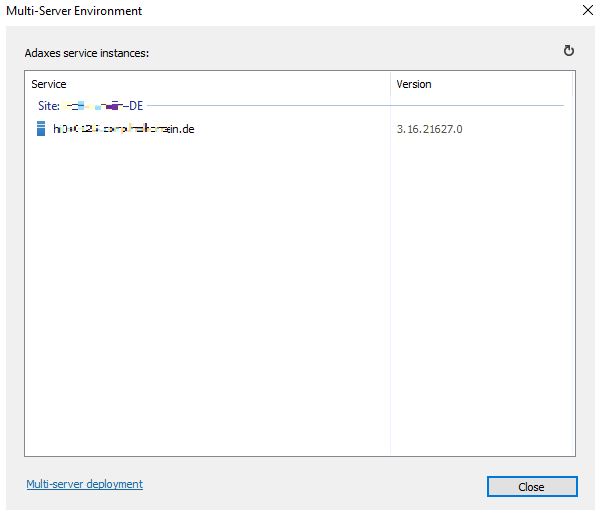Click the 'Adaxes service instances:' label
The height and width of the screenshot is (513, 595).
click(x=87, y=53)
